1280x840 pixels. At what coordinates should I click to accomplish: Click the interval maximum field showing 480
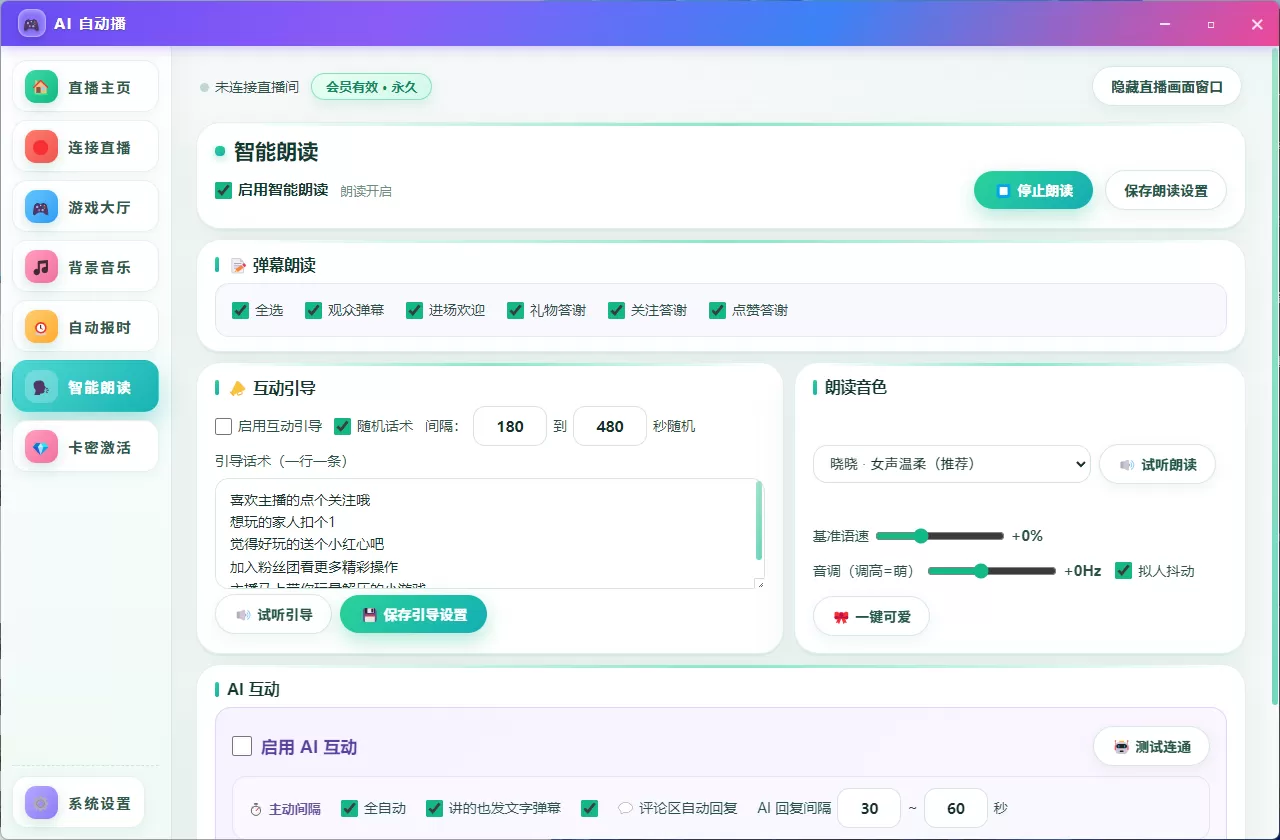click(610, 426)
